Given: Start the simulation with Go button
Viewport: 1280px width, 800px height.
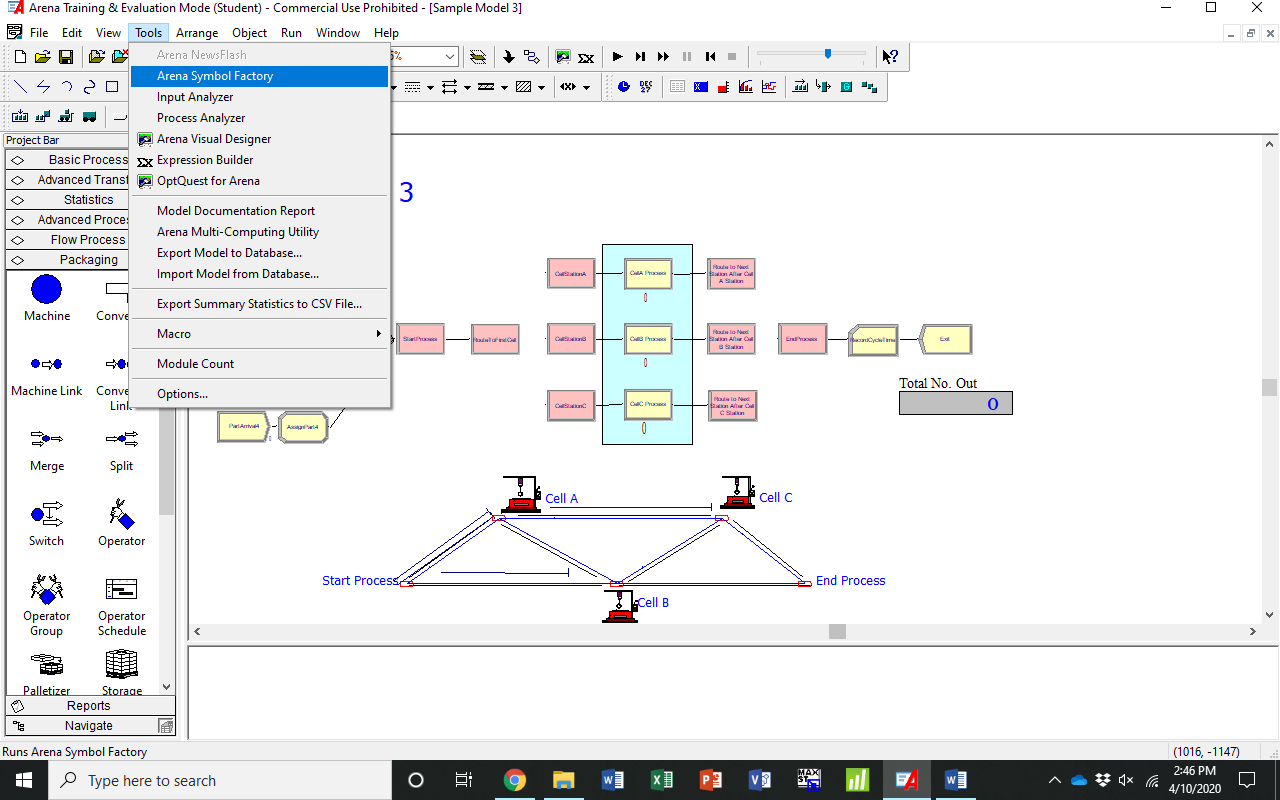Looking at the screenshot, I should [x=617, y=57].
